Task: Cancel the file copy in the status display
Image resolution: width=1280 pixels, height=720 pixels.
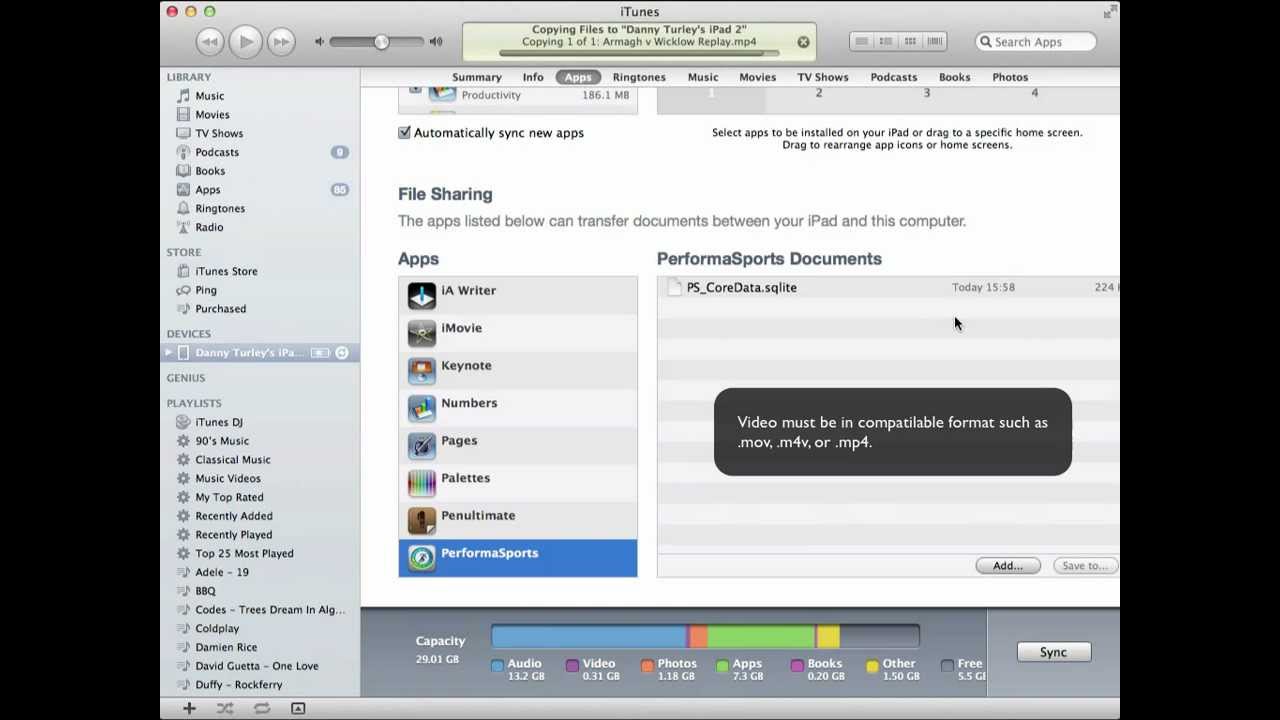Action: click(803, 42)
